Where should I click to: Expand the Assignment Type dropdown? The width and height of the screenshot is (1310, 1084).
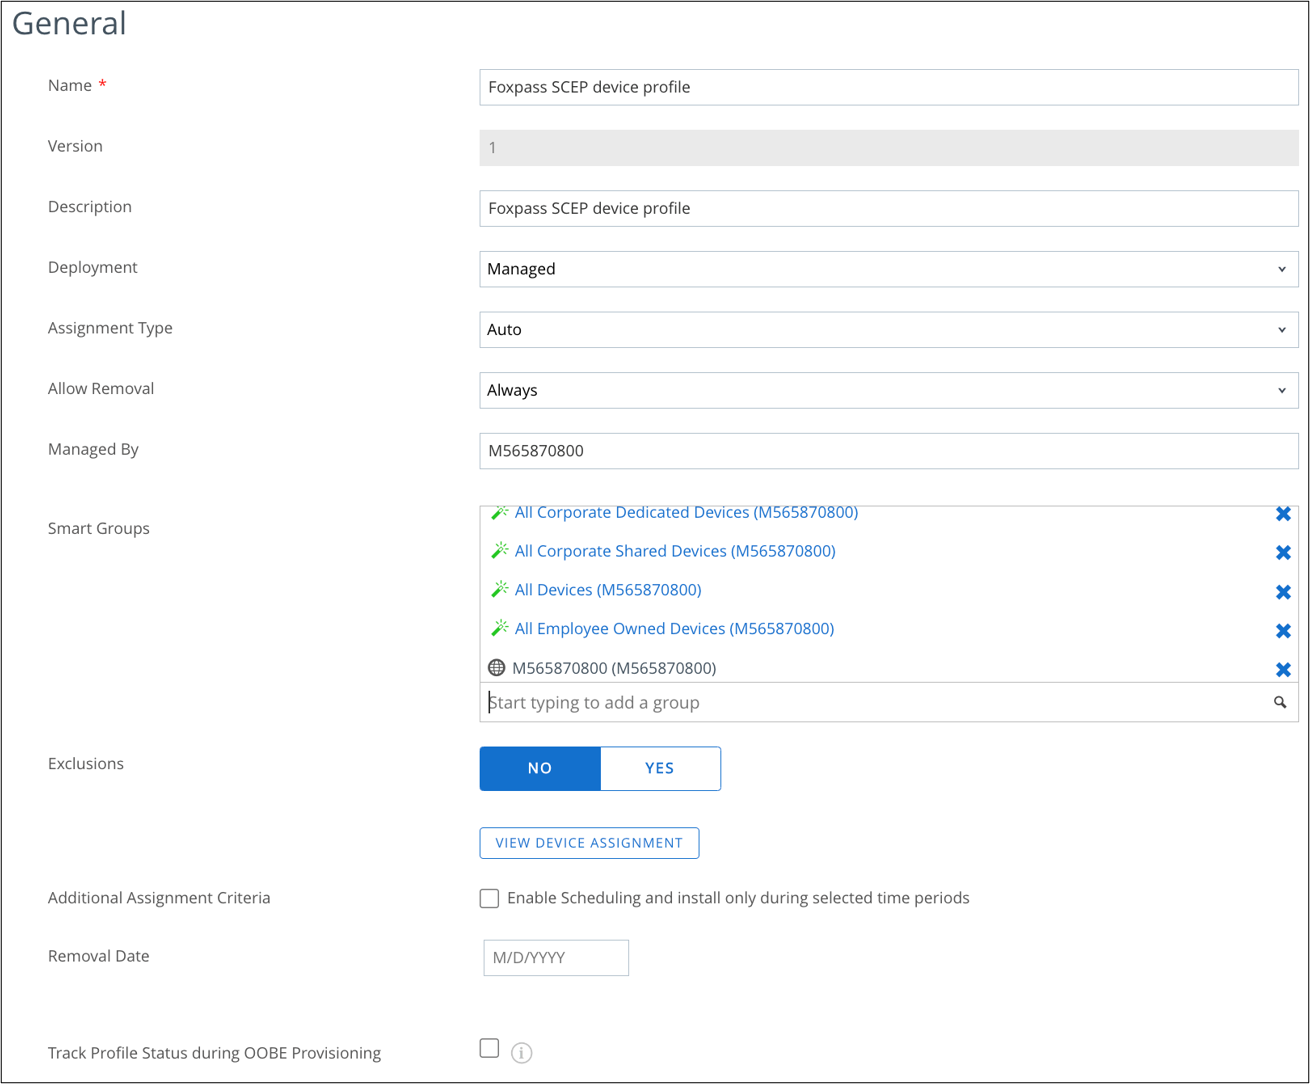[x=888, y=330]
